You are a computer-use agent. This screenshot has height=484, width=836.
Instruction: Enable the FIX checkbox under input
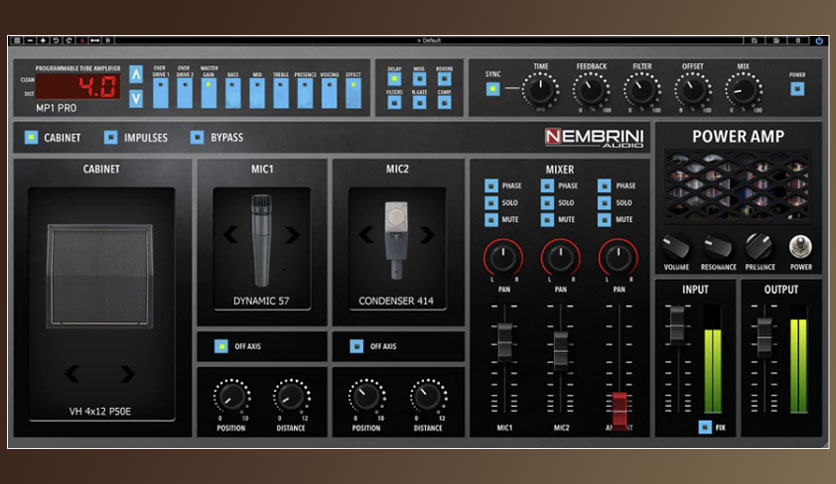(x=705, y=427)
